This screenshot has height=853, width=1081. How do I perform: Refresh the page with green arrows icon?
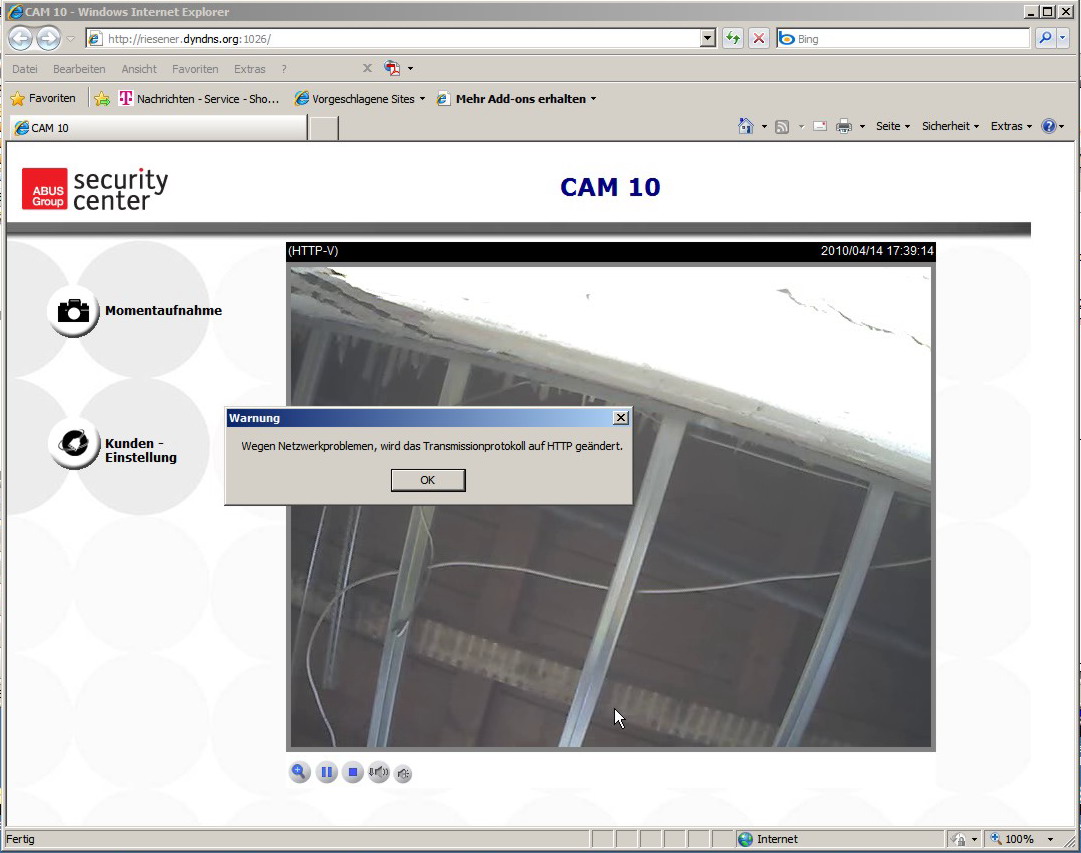click(733, 39)
